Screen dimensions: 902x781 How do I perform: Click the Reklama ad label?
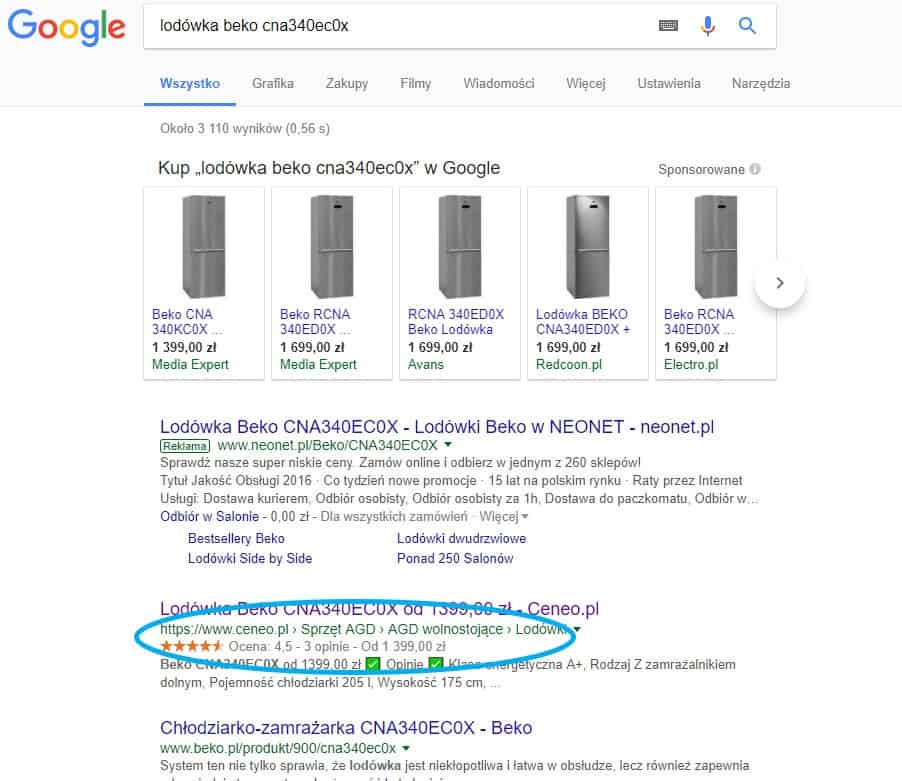click(x=185, y=446)
